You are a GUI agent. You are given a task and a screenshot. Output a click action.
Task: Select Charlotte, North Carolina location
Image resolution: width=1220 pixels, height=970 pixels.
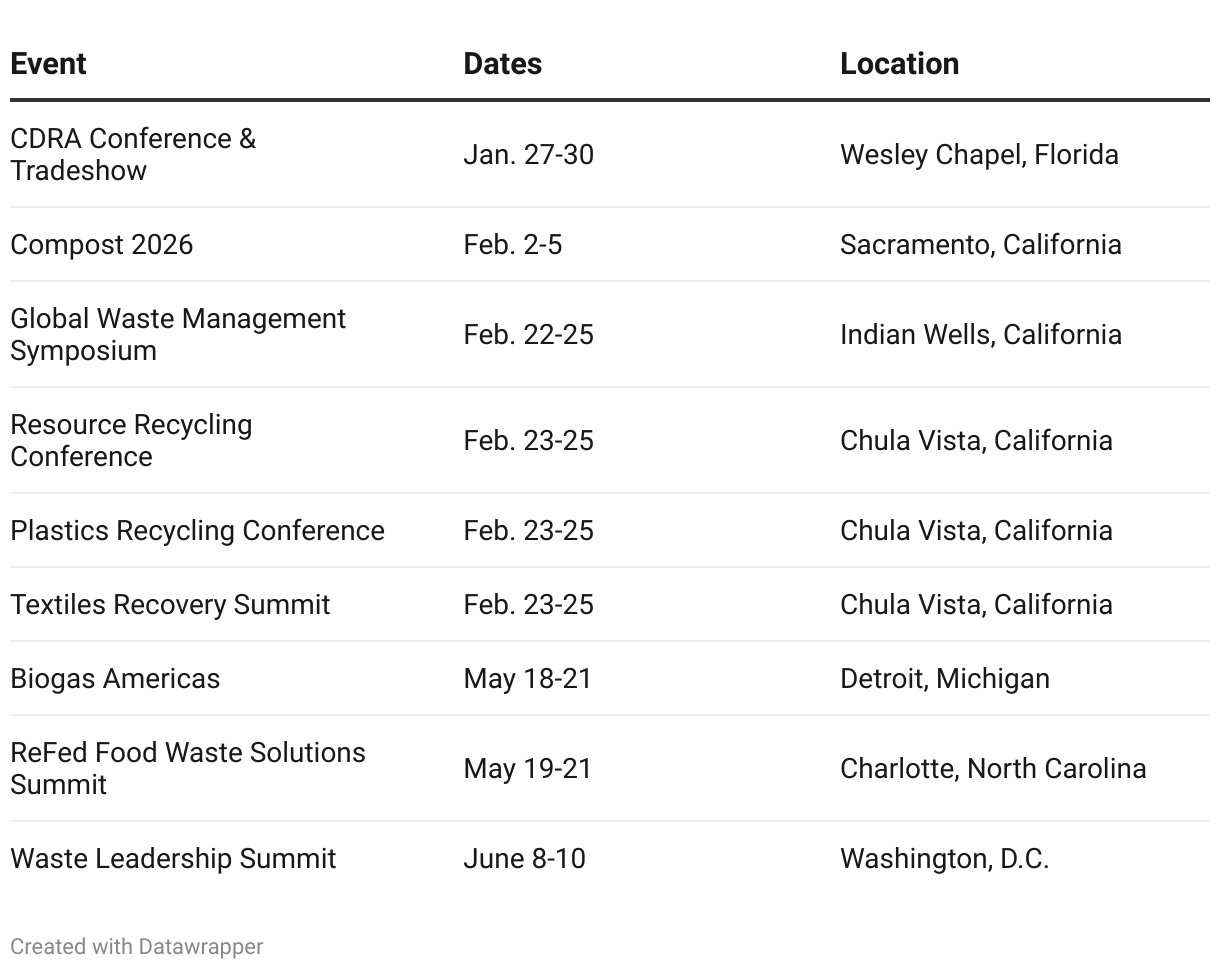(x=993, y=768)
